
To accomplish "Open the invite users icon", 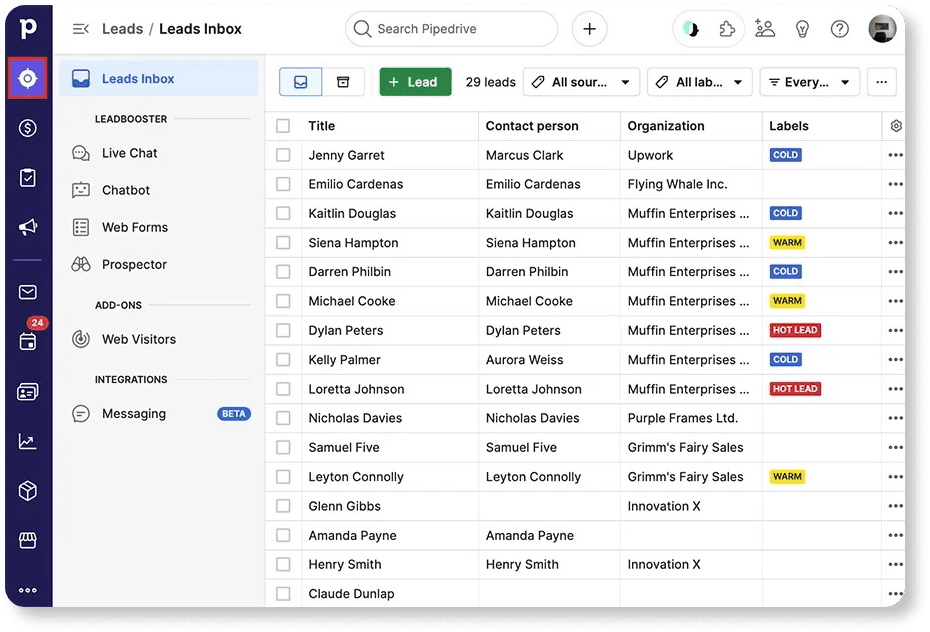I will (765, 28).
